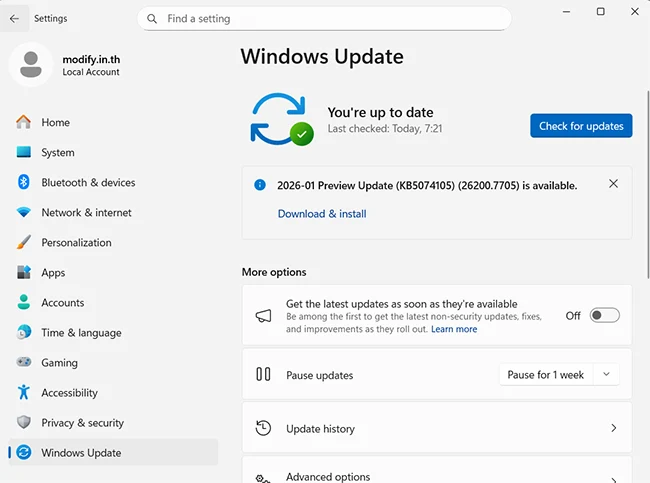Open Gaming settings
650x483 pixels.
tap(113, 363)
